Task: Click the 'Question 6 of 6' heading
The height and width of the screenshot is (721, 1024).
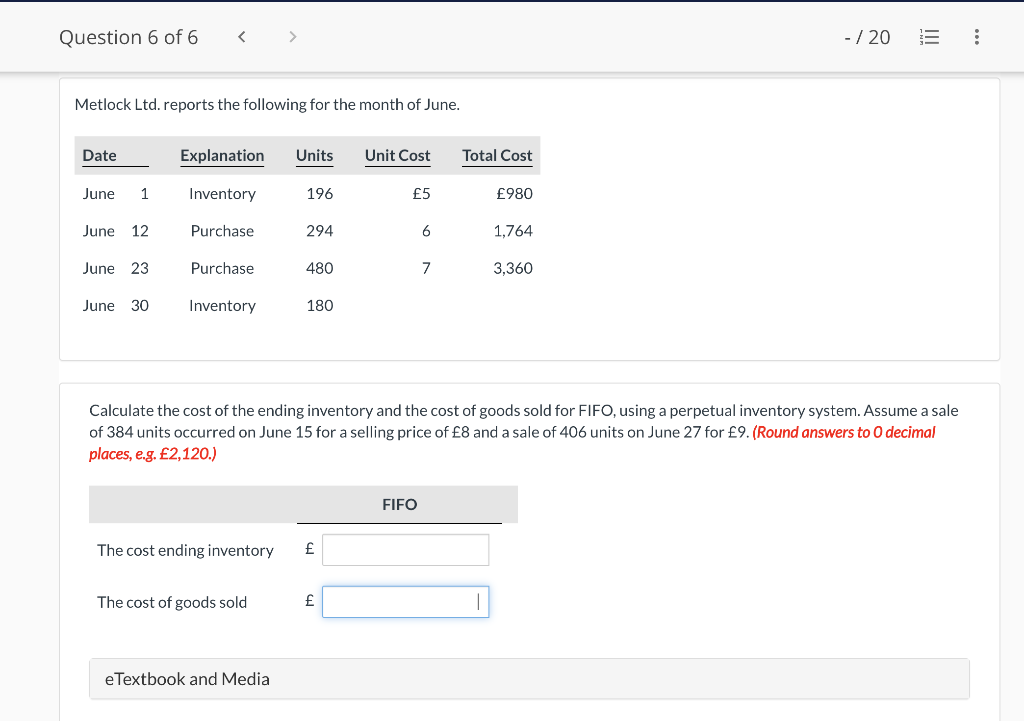Action: (x=129, y=37)
